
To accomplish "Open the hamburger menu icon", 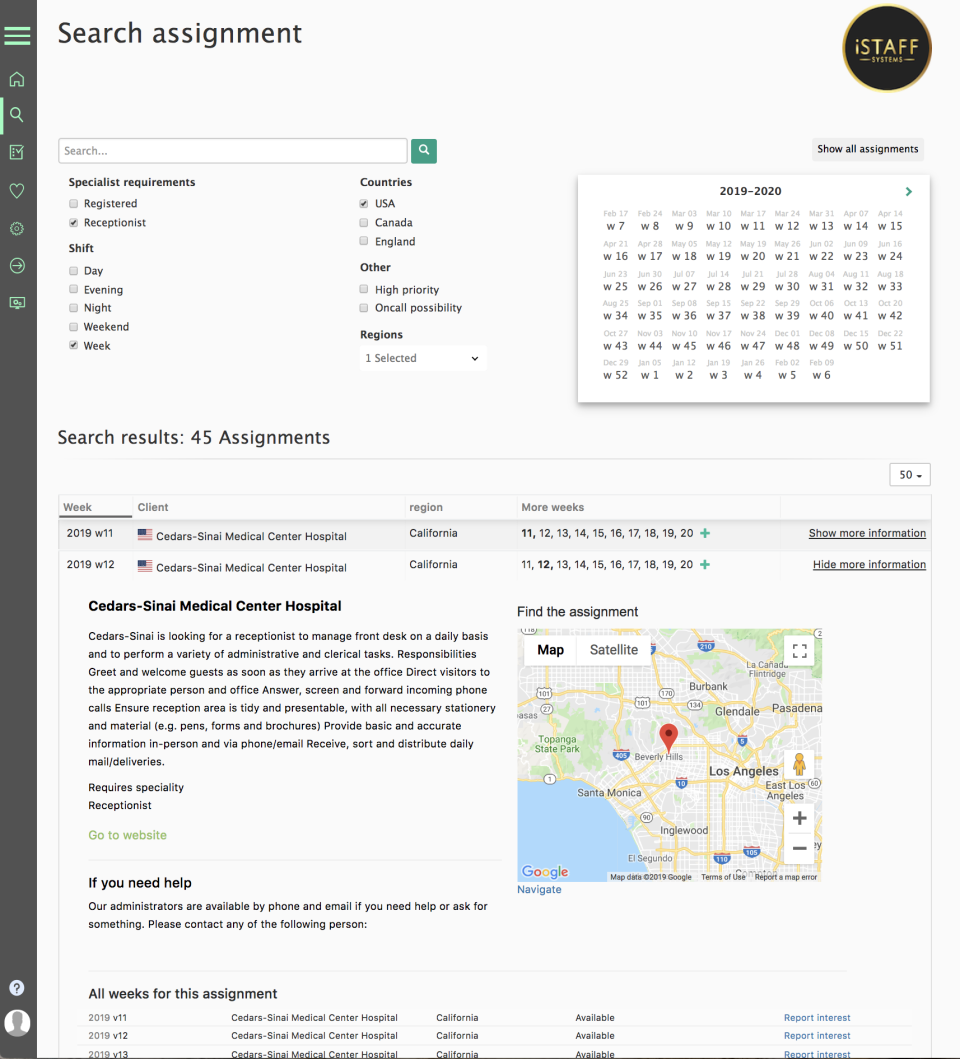I will click(17, 35).
